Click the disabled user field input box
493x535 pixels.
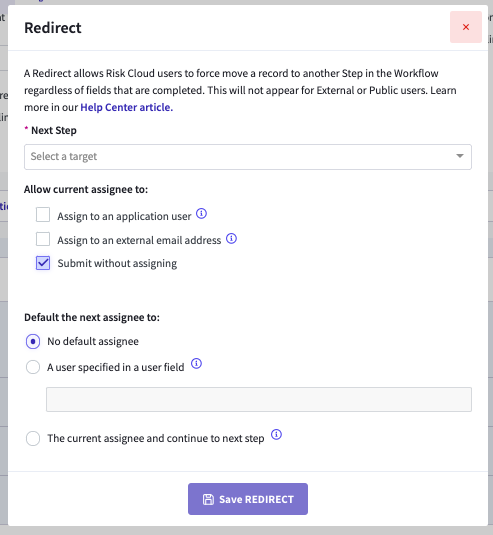point(259,399)
